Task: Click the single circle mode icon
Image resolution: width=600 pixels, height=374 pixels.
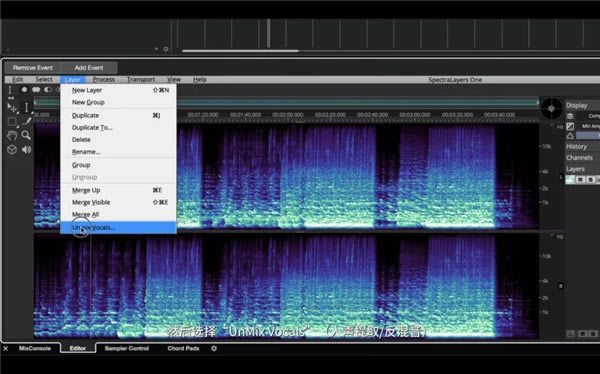Action: pos(24,90)
